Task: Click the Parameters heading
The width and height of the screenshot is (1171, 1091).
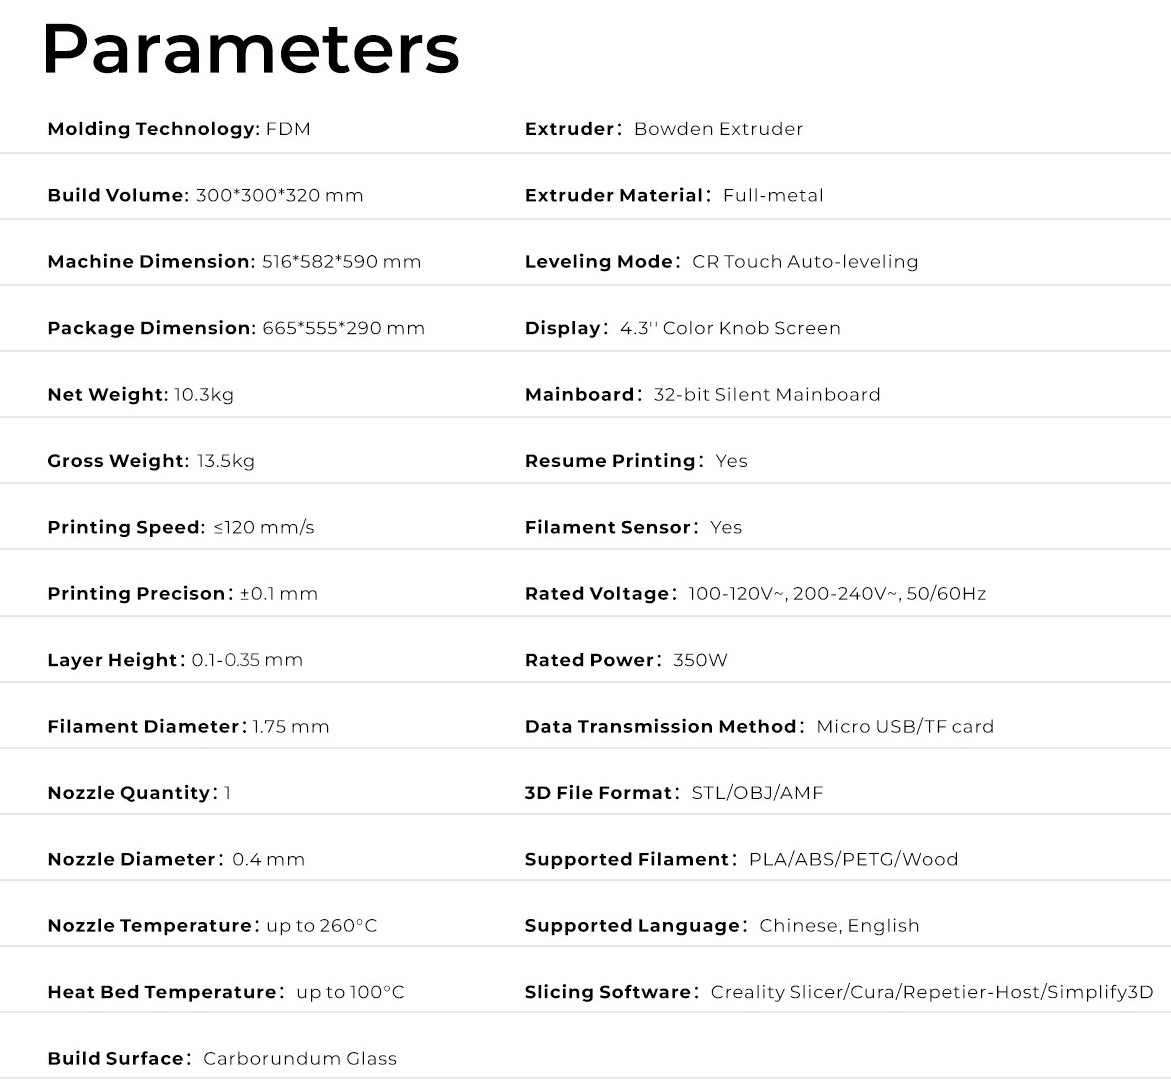Action: (x=251, y=48)
